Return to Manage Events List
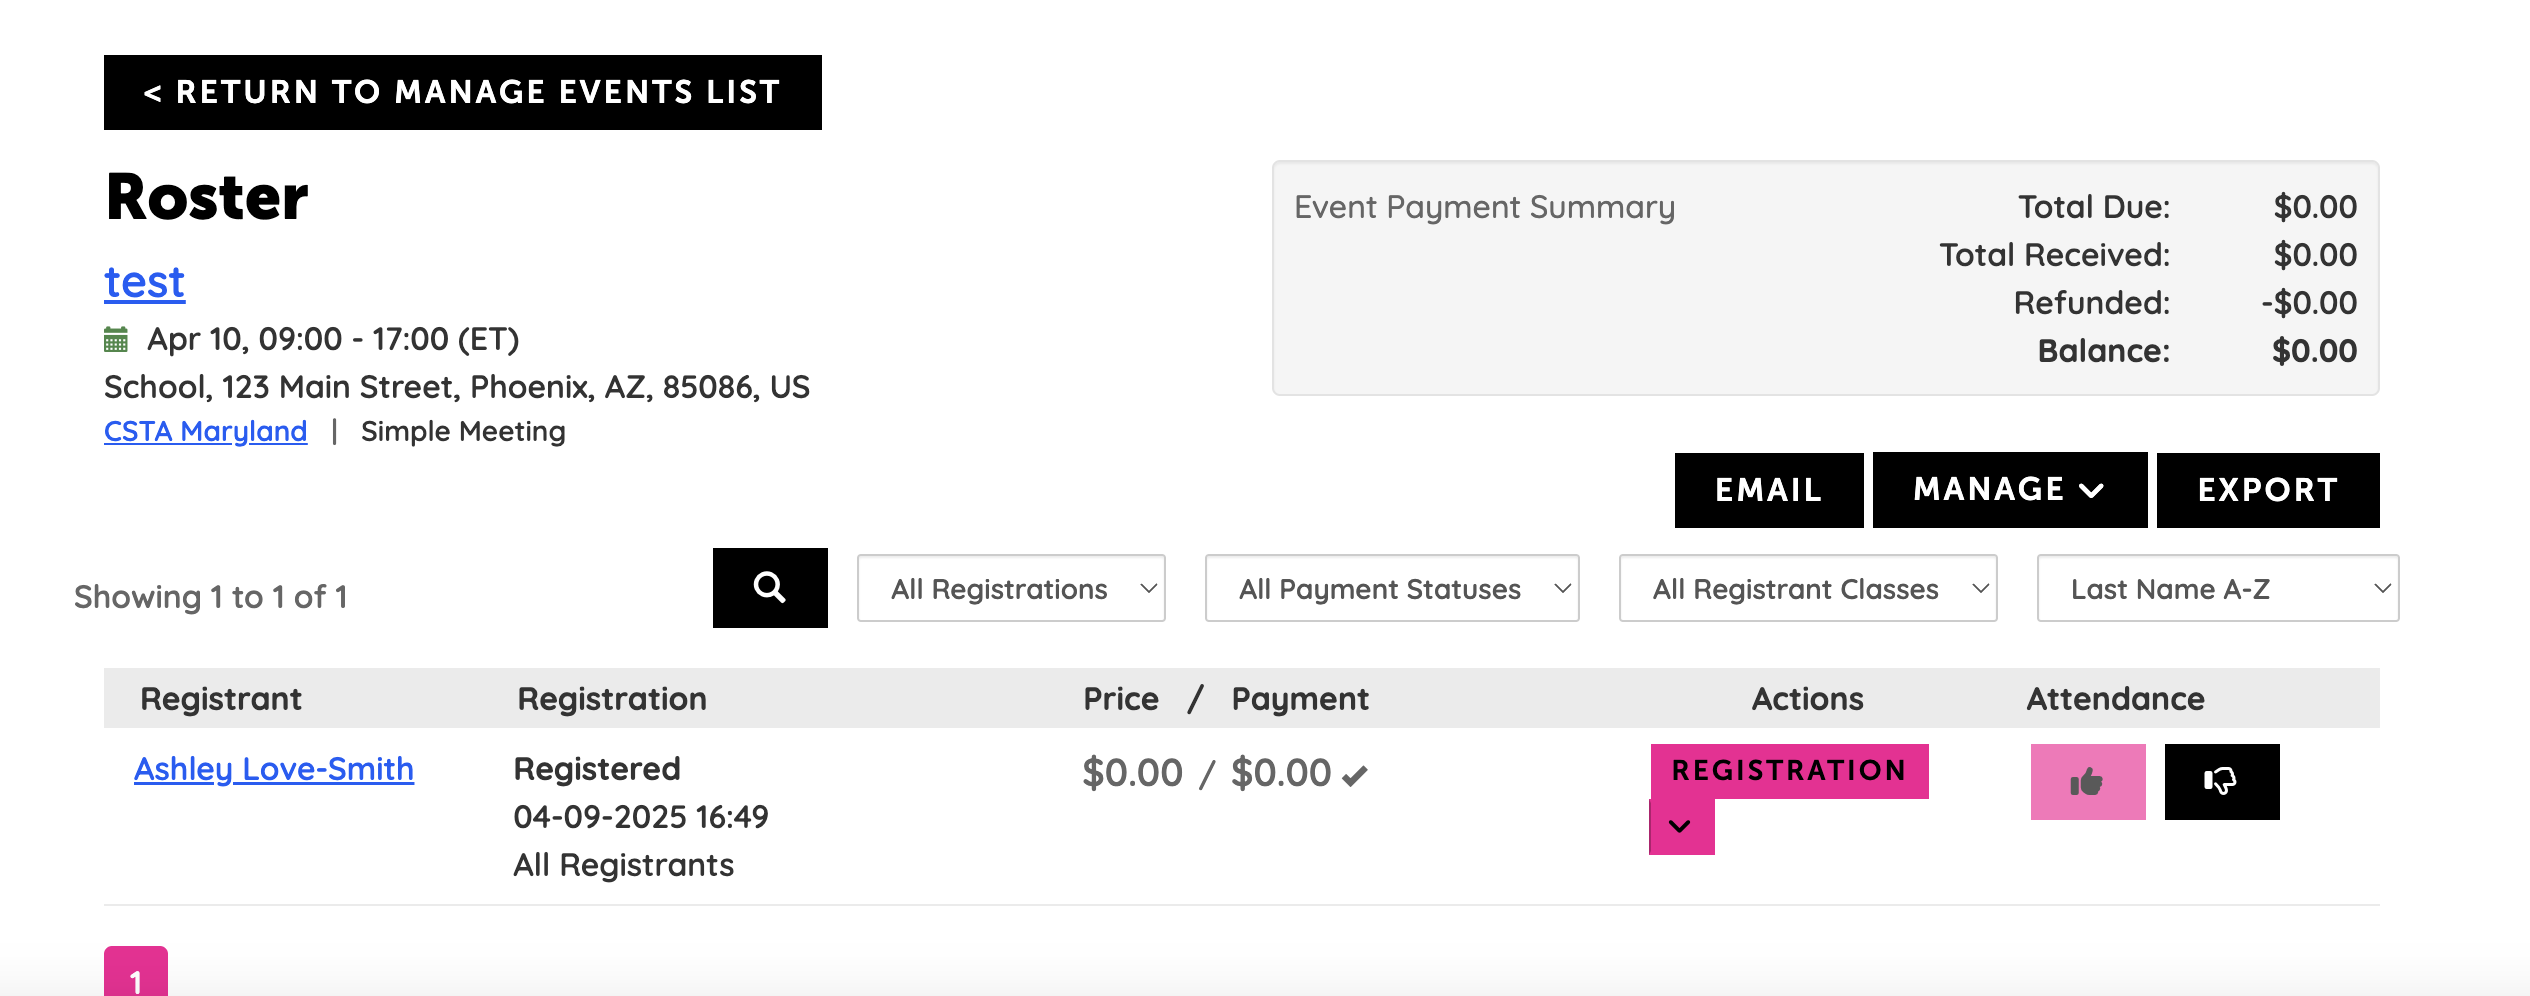This screenshot has height=996, width=2530. coord(462,92)
